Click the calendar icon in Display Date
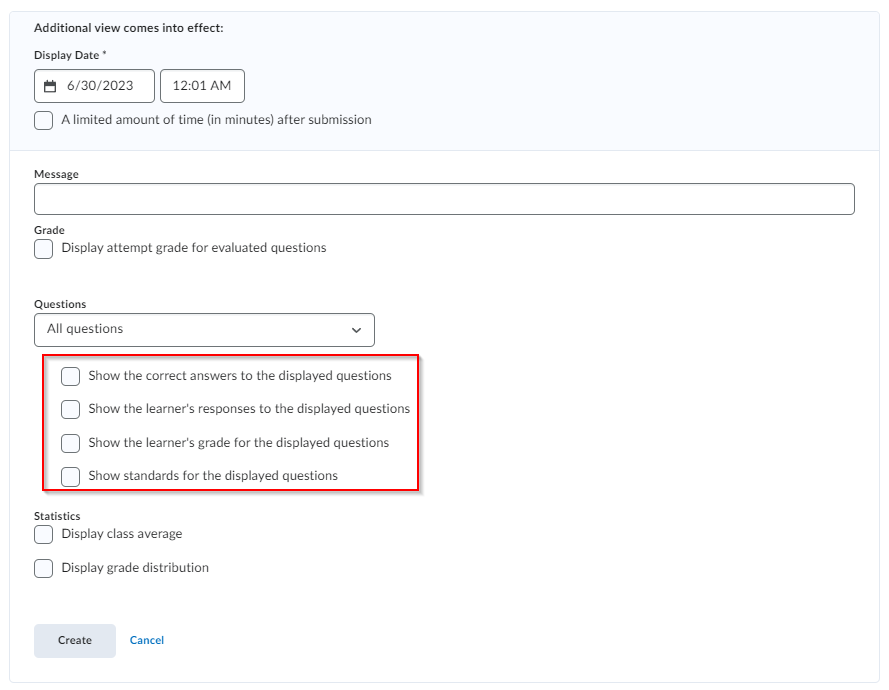 pos(51,86)
